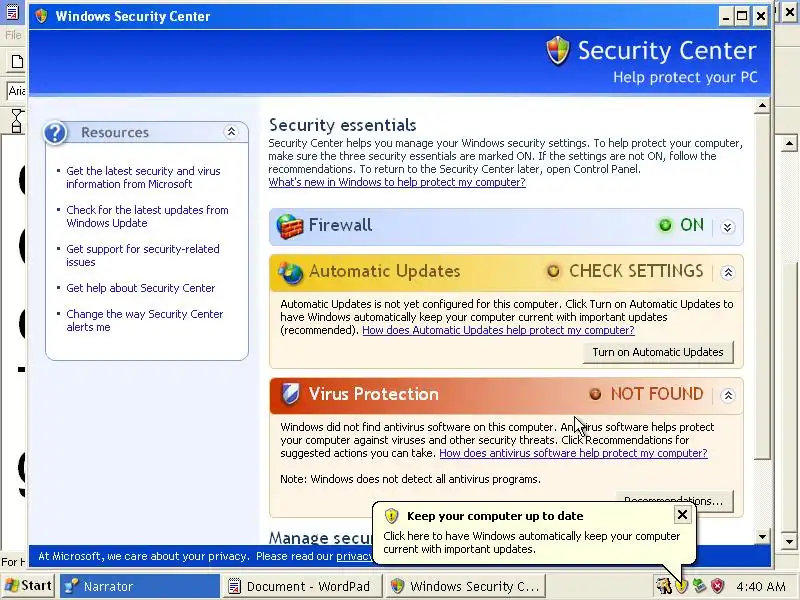The width and height of the screenshot is (800, 600).
Task: Click the title bar shield icon
Action: click(x=41, y=16)
